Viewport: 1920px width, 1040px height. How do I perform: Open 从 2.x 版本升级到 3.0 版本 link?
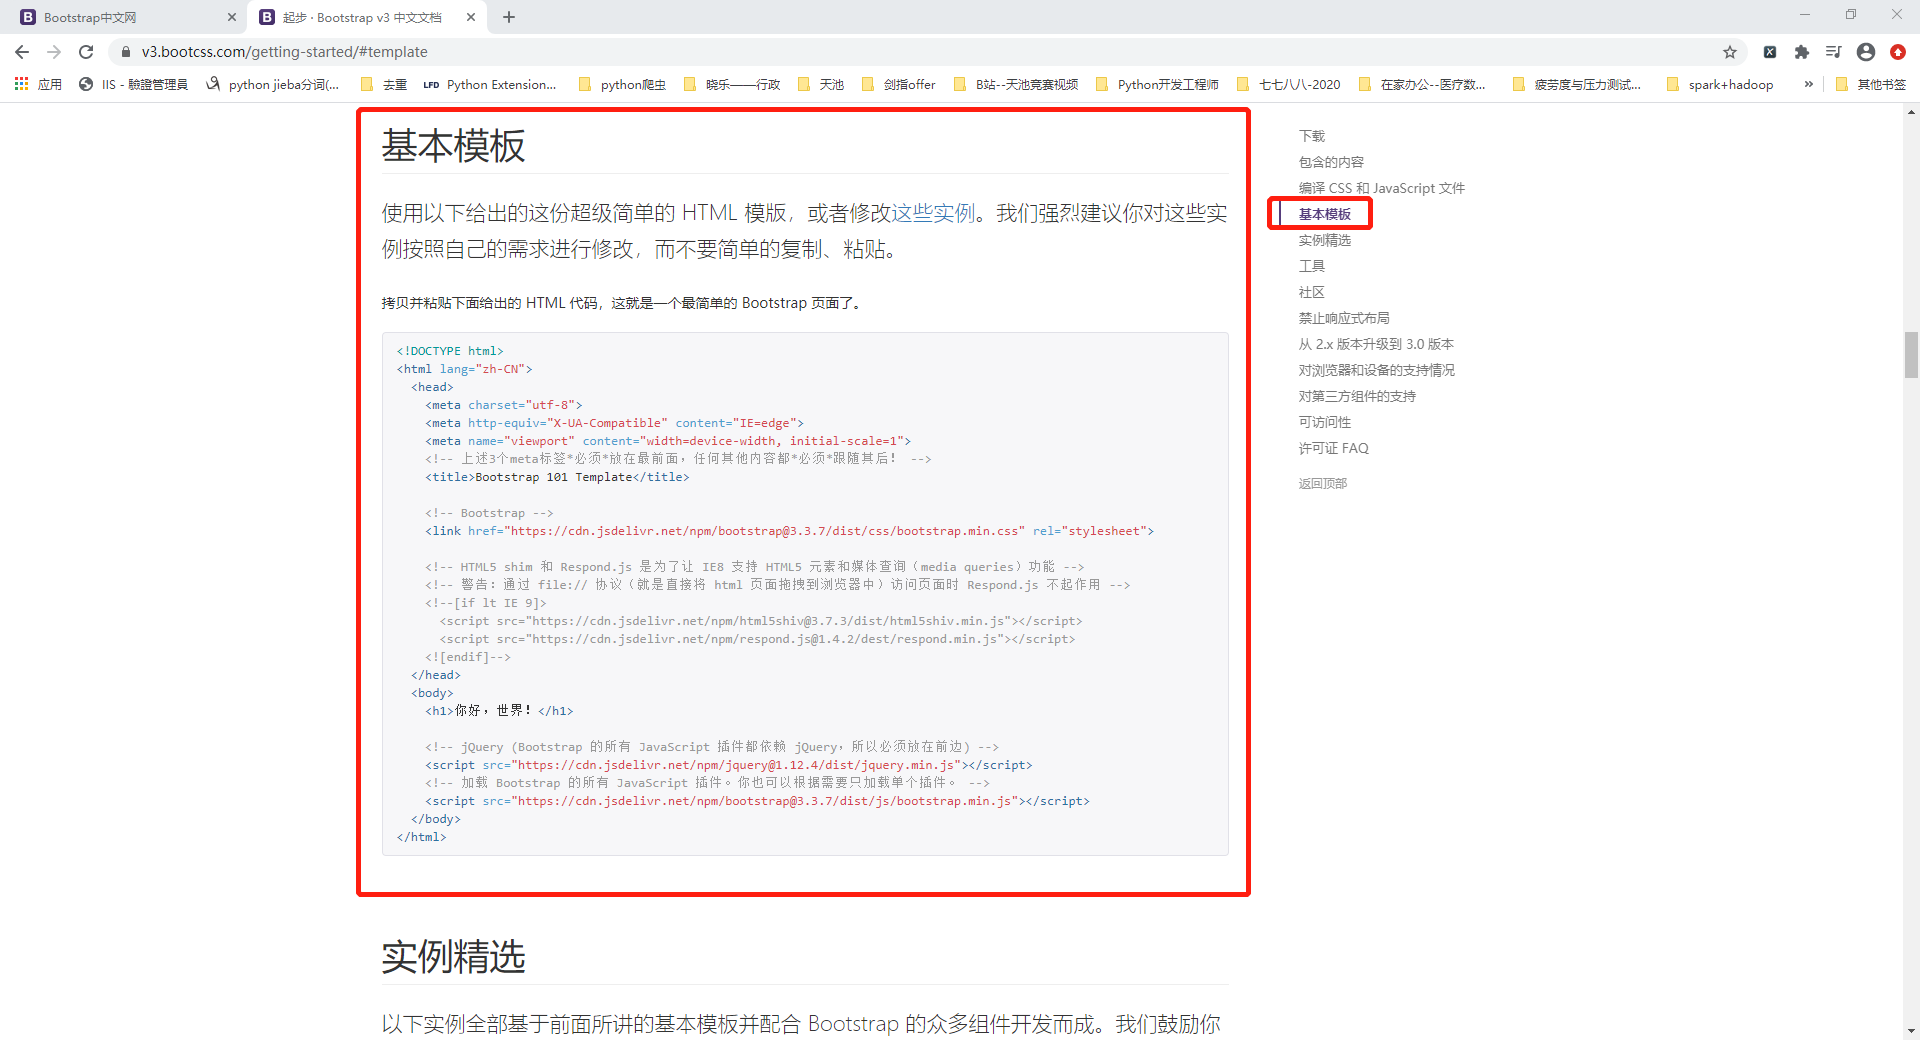pos(1376,344)
